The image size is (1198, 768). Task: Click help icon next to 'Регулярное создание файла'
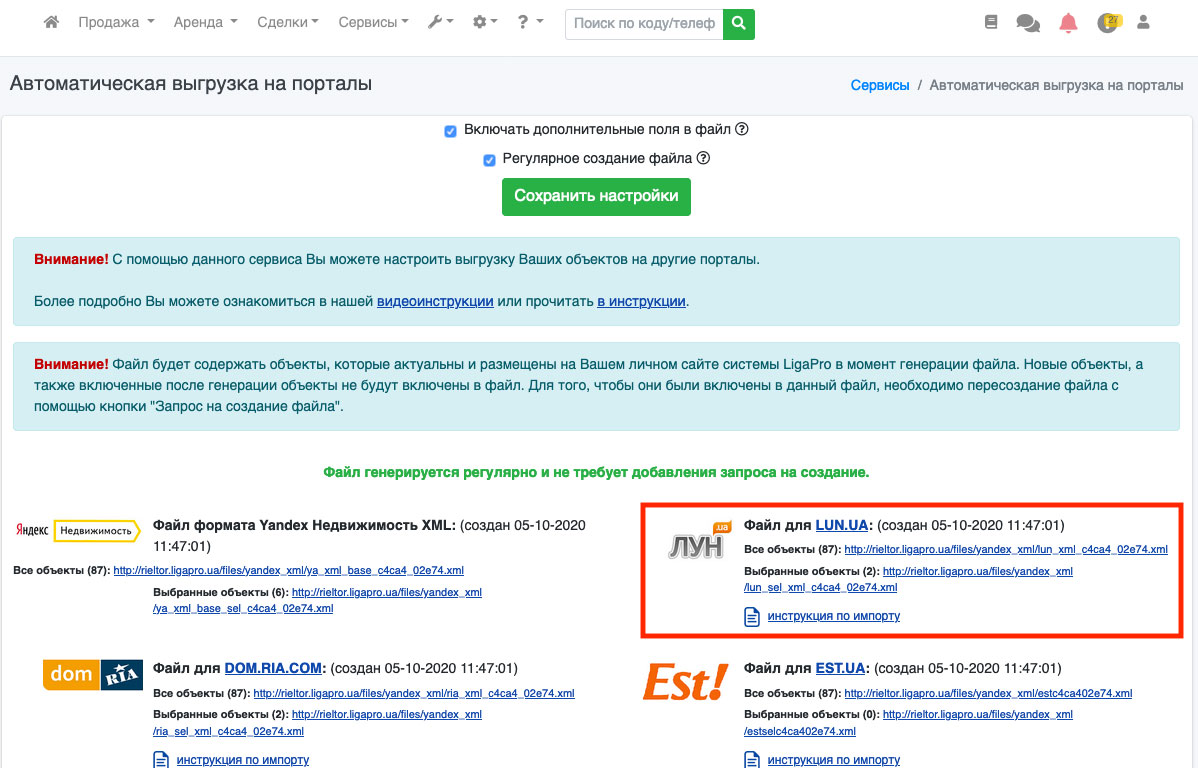703,158
